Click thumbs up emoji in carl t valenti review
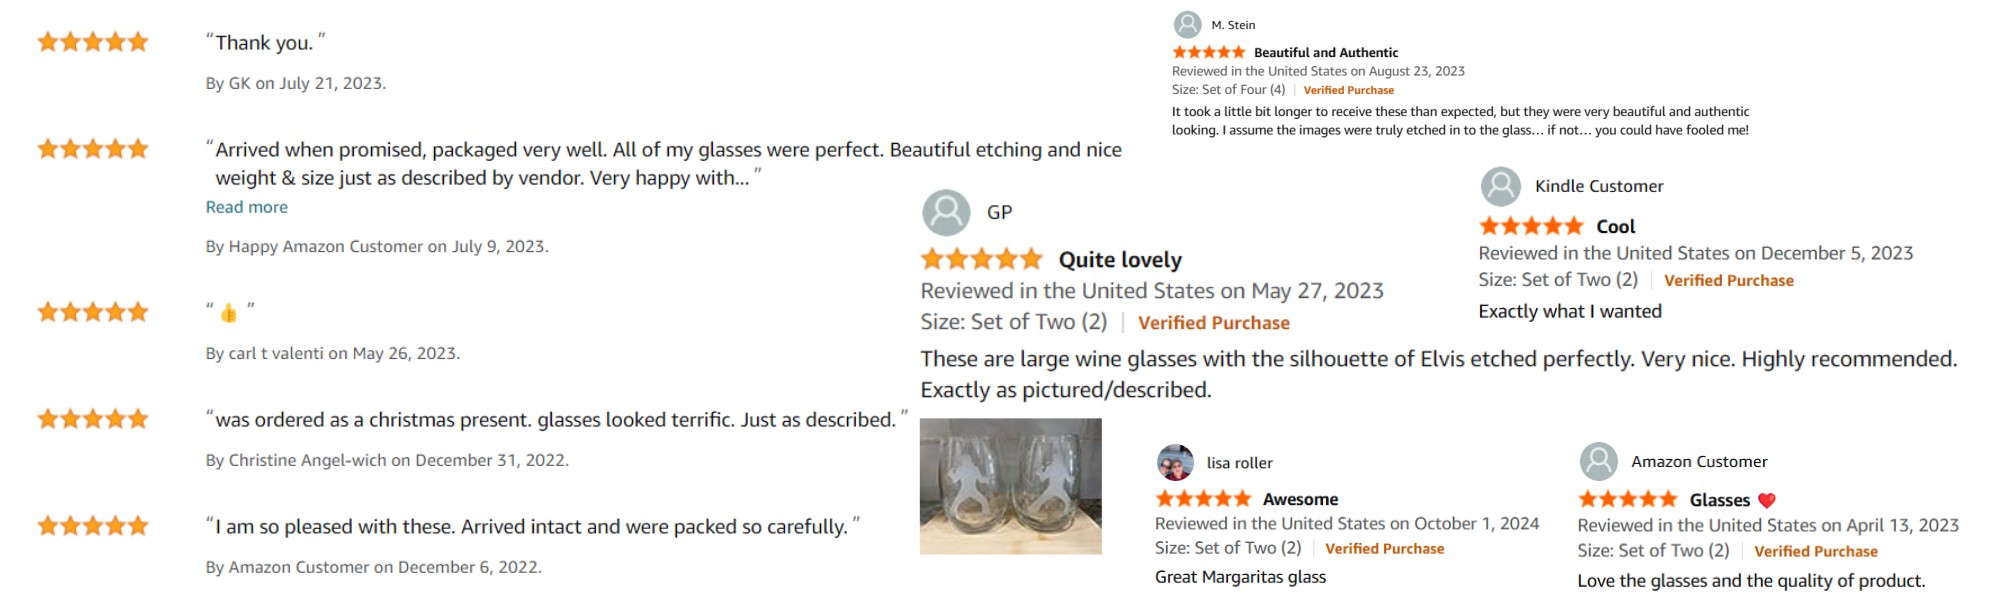Viewport: 2000px width, 600px height. (x=229, y=313)
